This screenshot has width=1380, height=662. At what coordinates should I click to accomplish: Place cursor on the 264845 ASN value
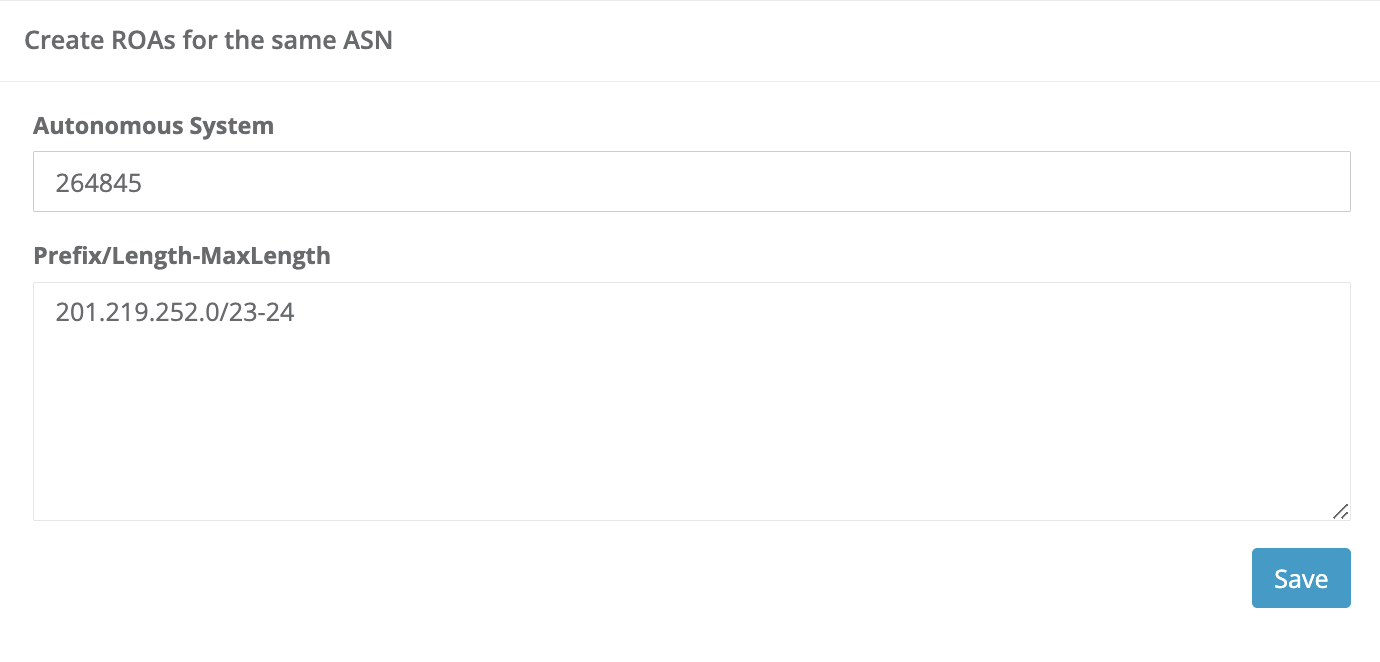pos(98,183)
